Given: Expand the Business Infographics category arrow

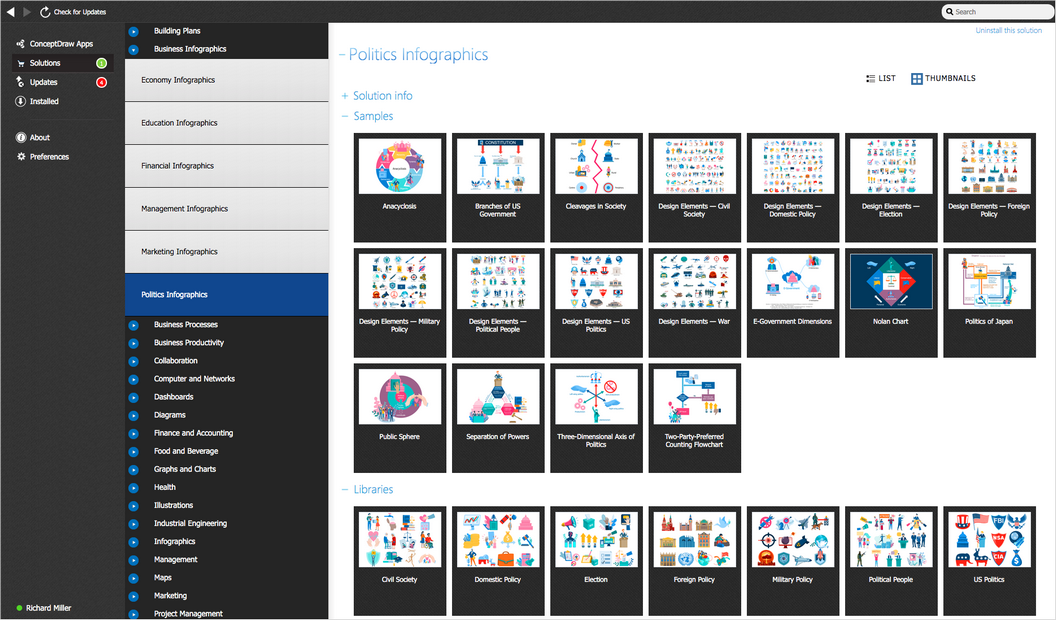Looking at the screenshot, I should pyautogui.click(x=133, y=50).
